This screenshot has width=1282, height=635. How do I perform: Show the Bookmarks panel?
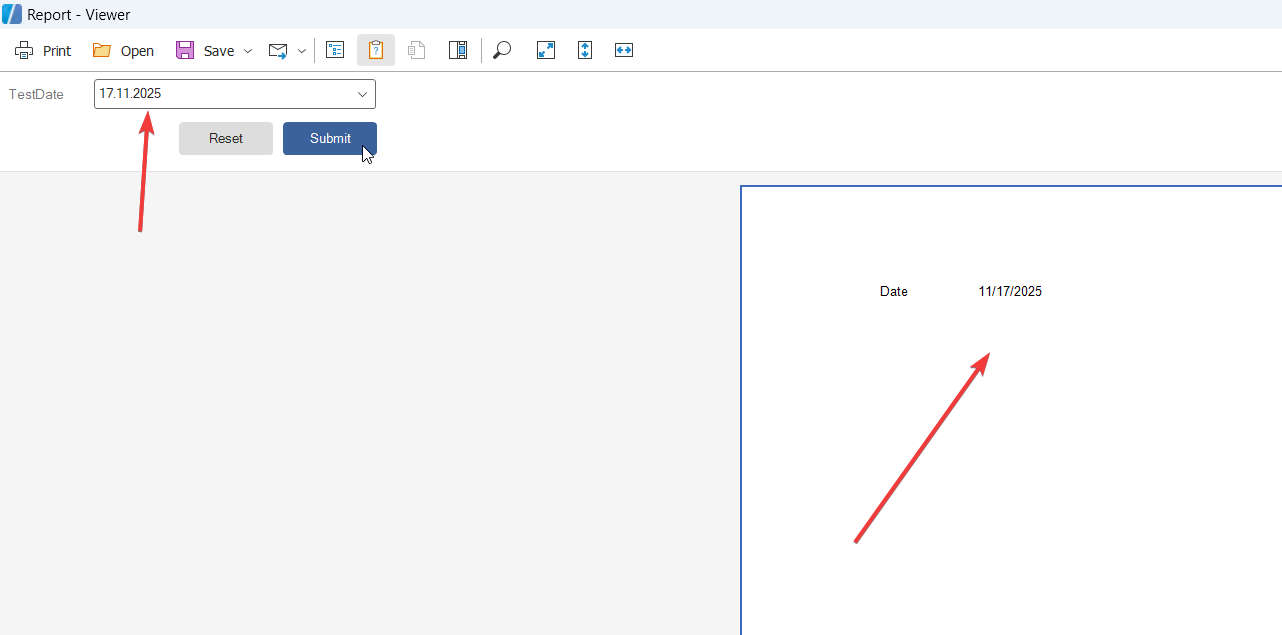(336, 50)
